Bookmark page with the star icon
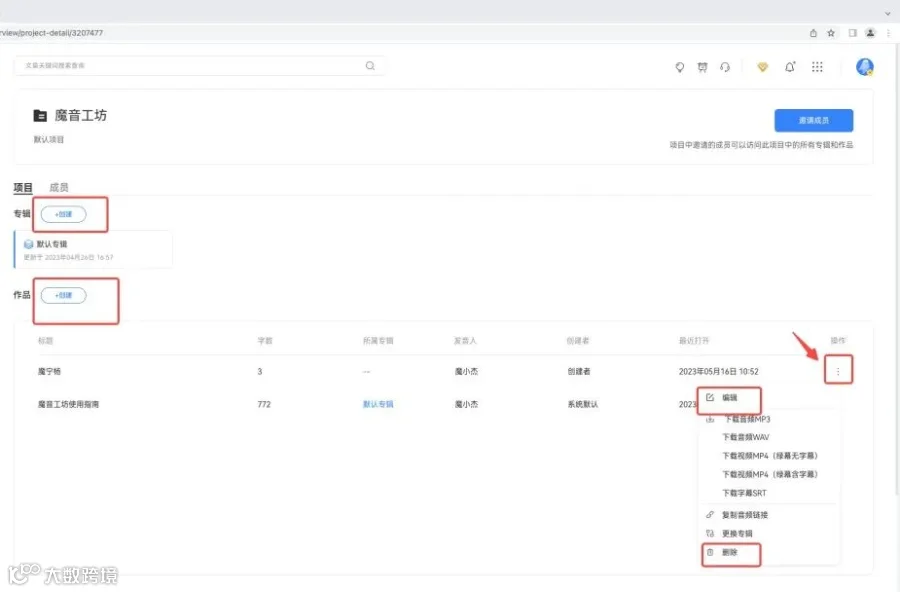The height and width of the screenshot is (592, 900). click(831, 33)
